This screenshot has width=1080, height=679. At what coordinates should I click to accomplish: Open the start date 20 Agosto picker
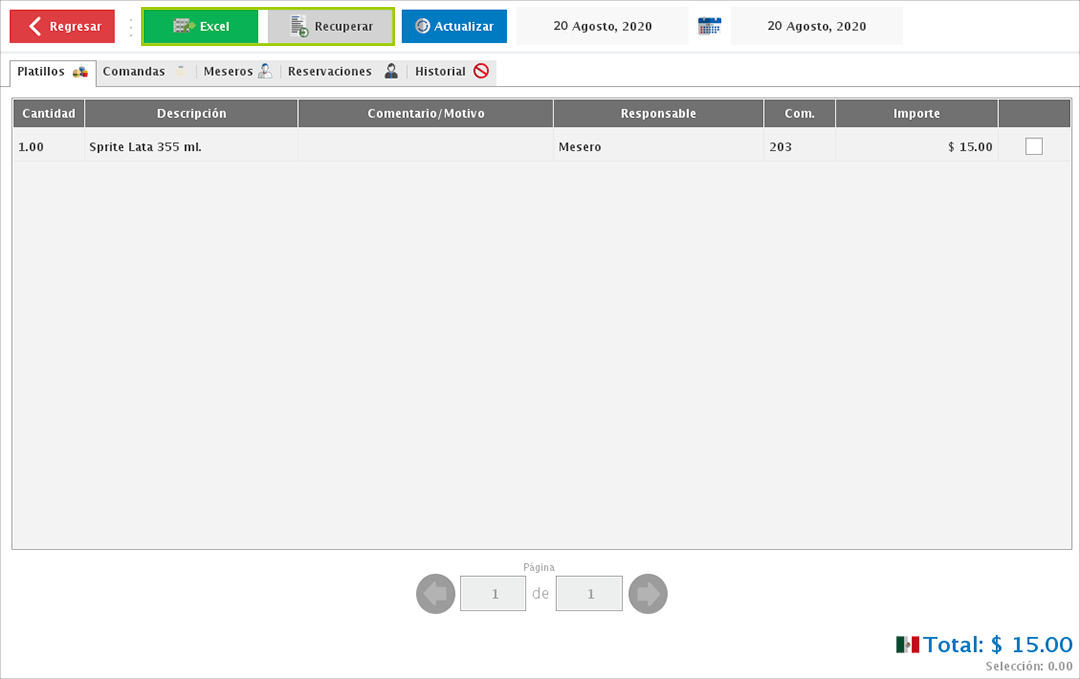tap(602, 26)
